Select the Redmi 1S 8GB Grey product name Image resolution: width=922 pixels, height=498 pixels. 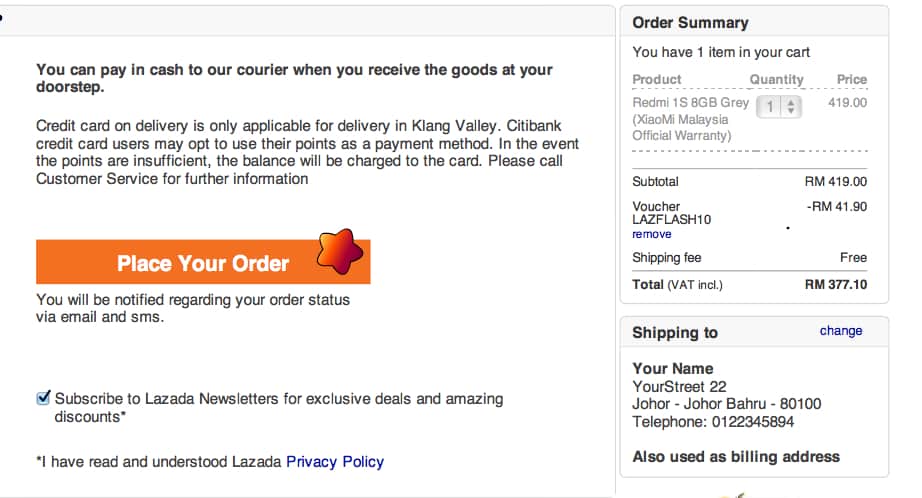[690, 102]
